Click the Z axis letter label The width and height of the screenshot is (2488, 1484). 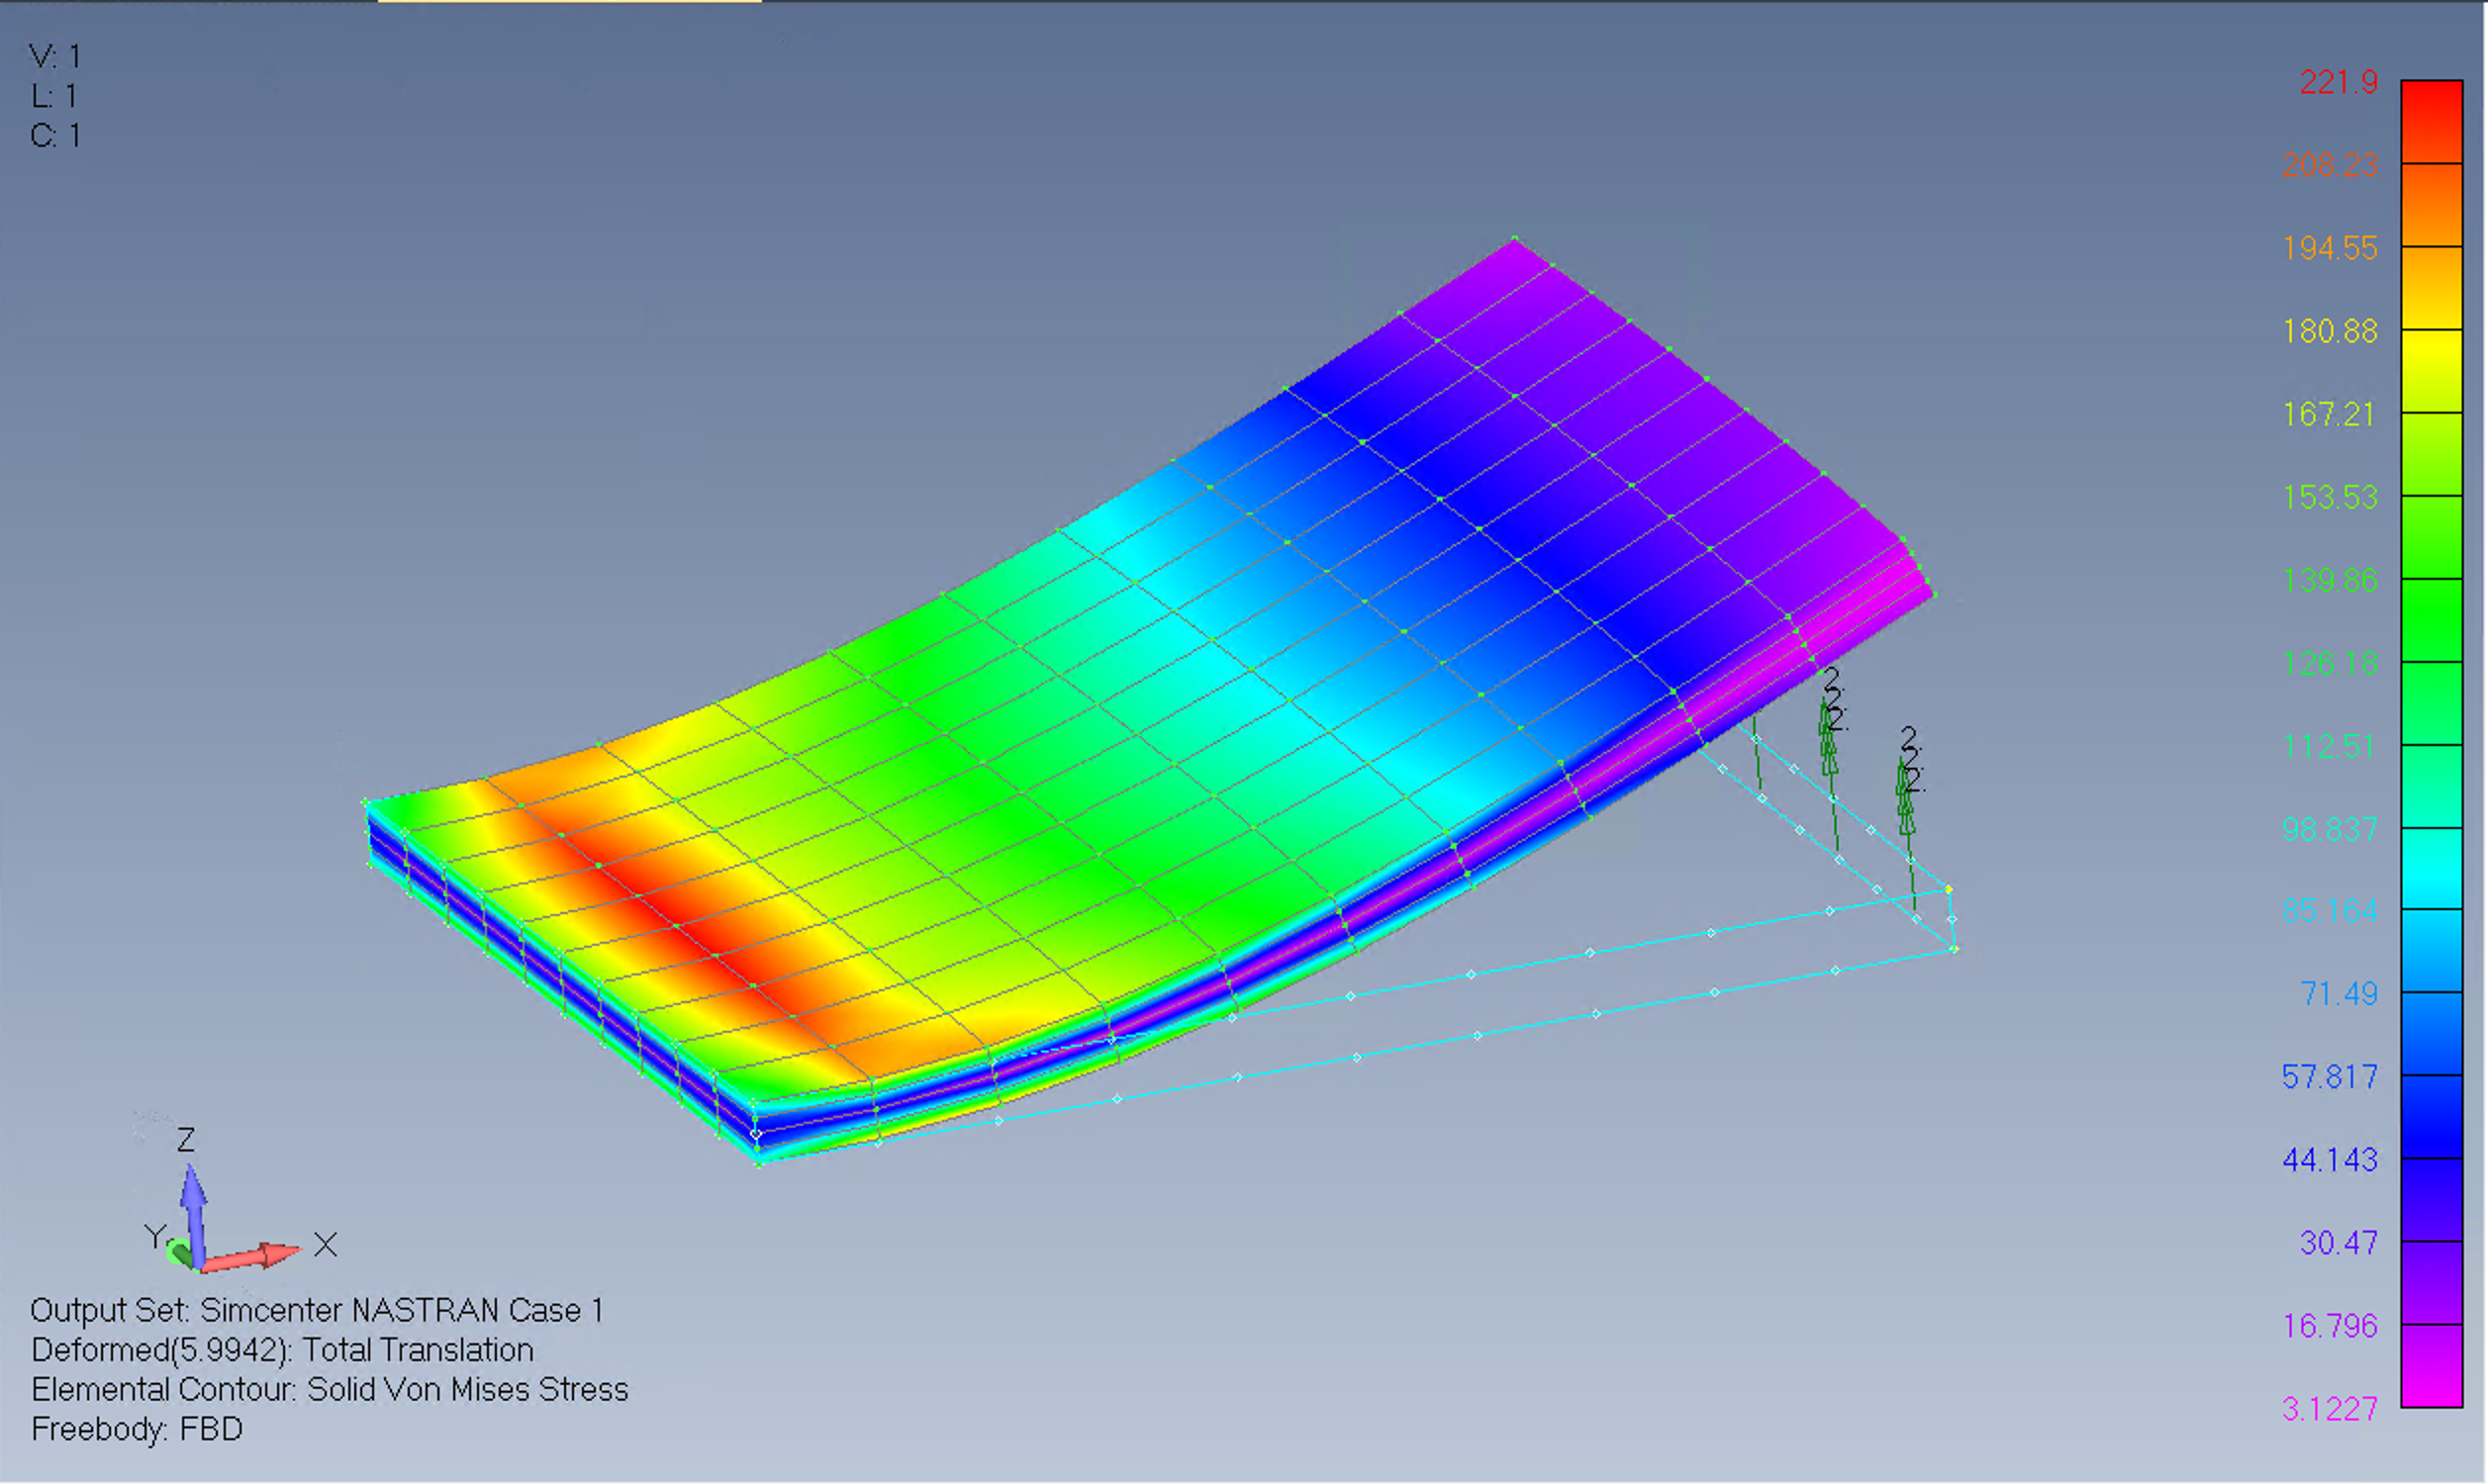point(186,1140)
